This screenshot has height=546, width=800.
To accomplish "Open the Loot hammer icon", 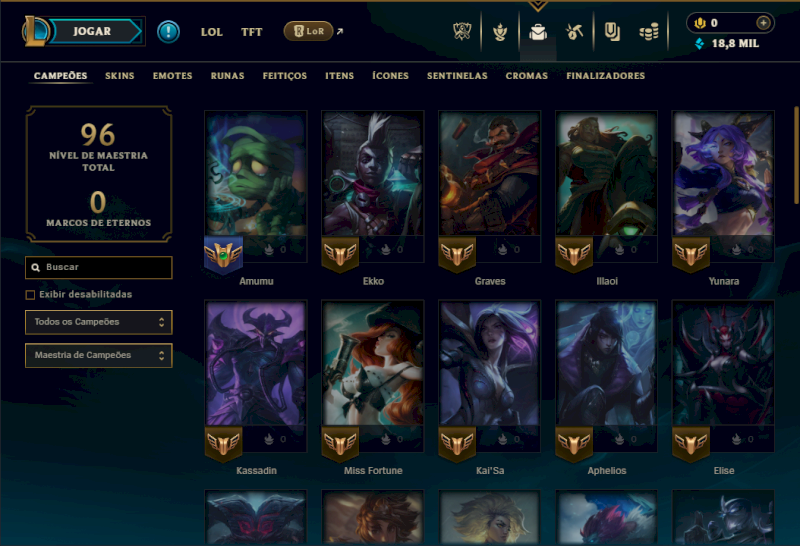I will pos(574,32).
